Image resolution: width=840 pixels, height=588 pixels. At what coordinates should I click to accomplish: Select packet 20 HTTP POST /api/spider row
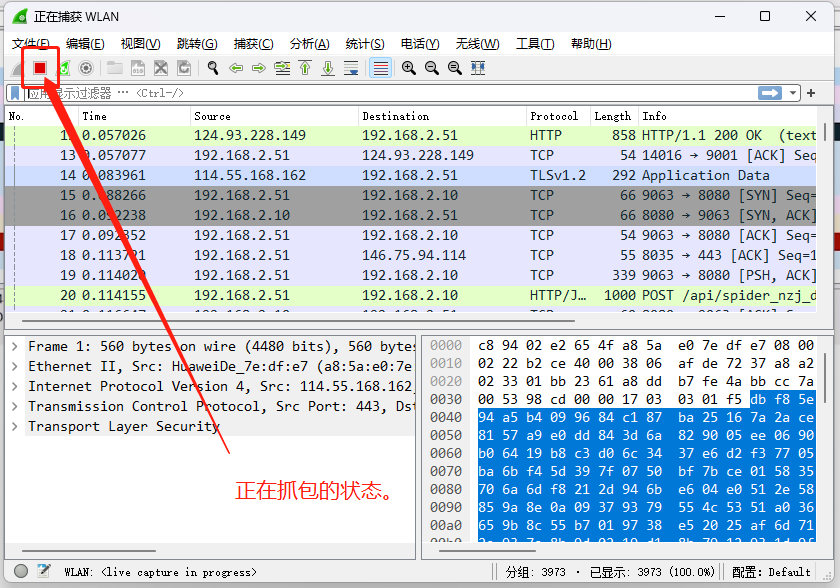(411, 296)
